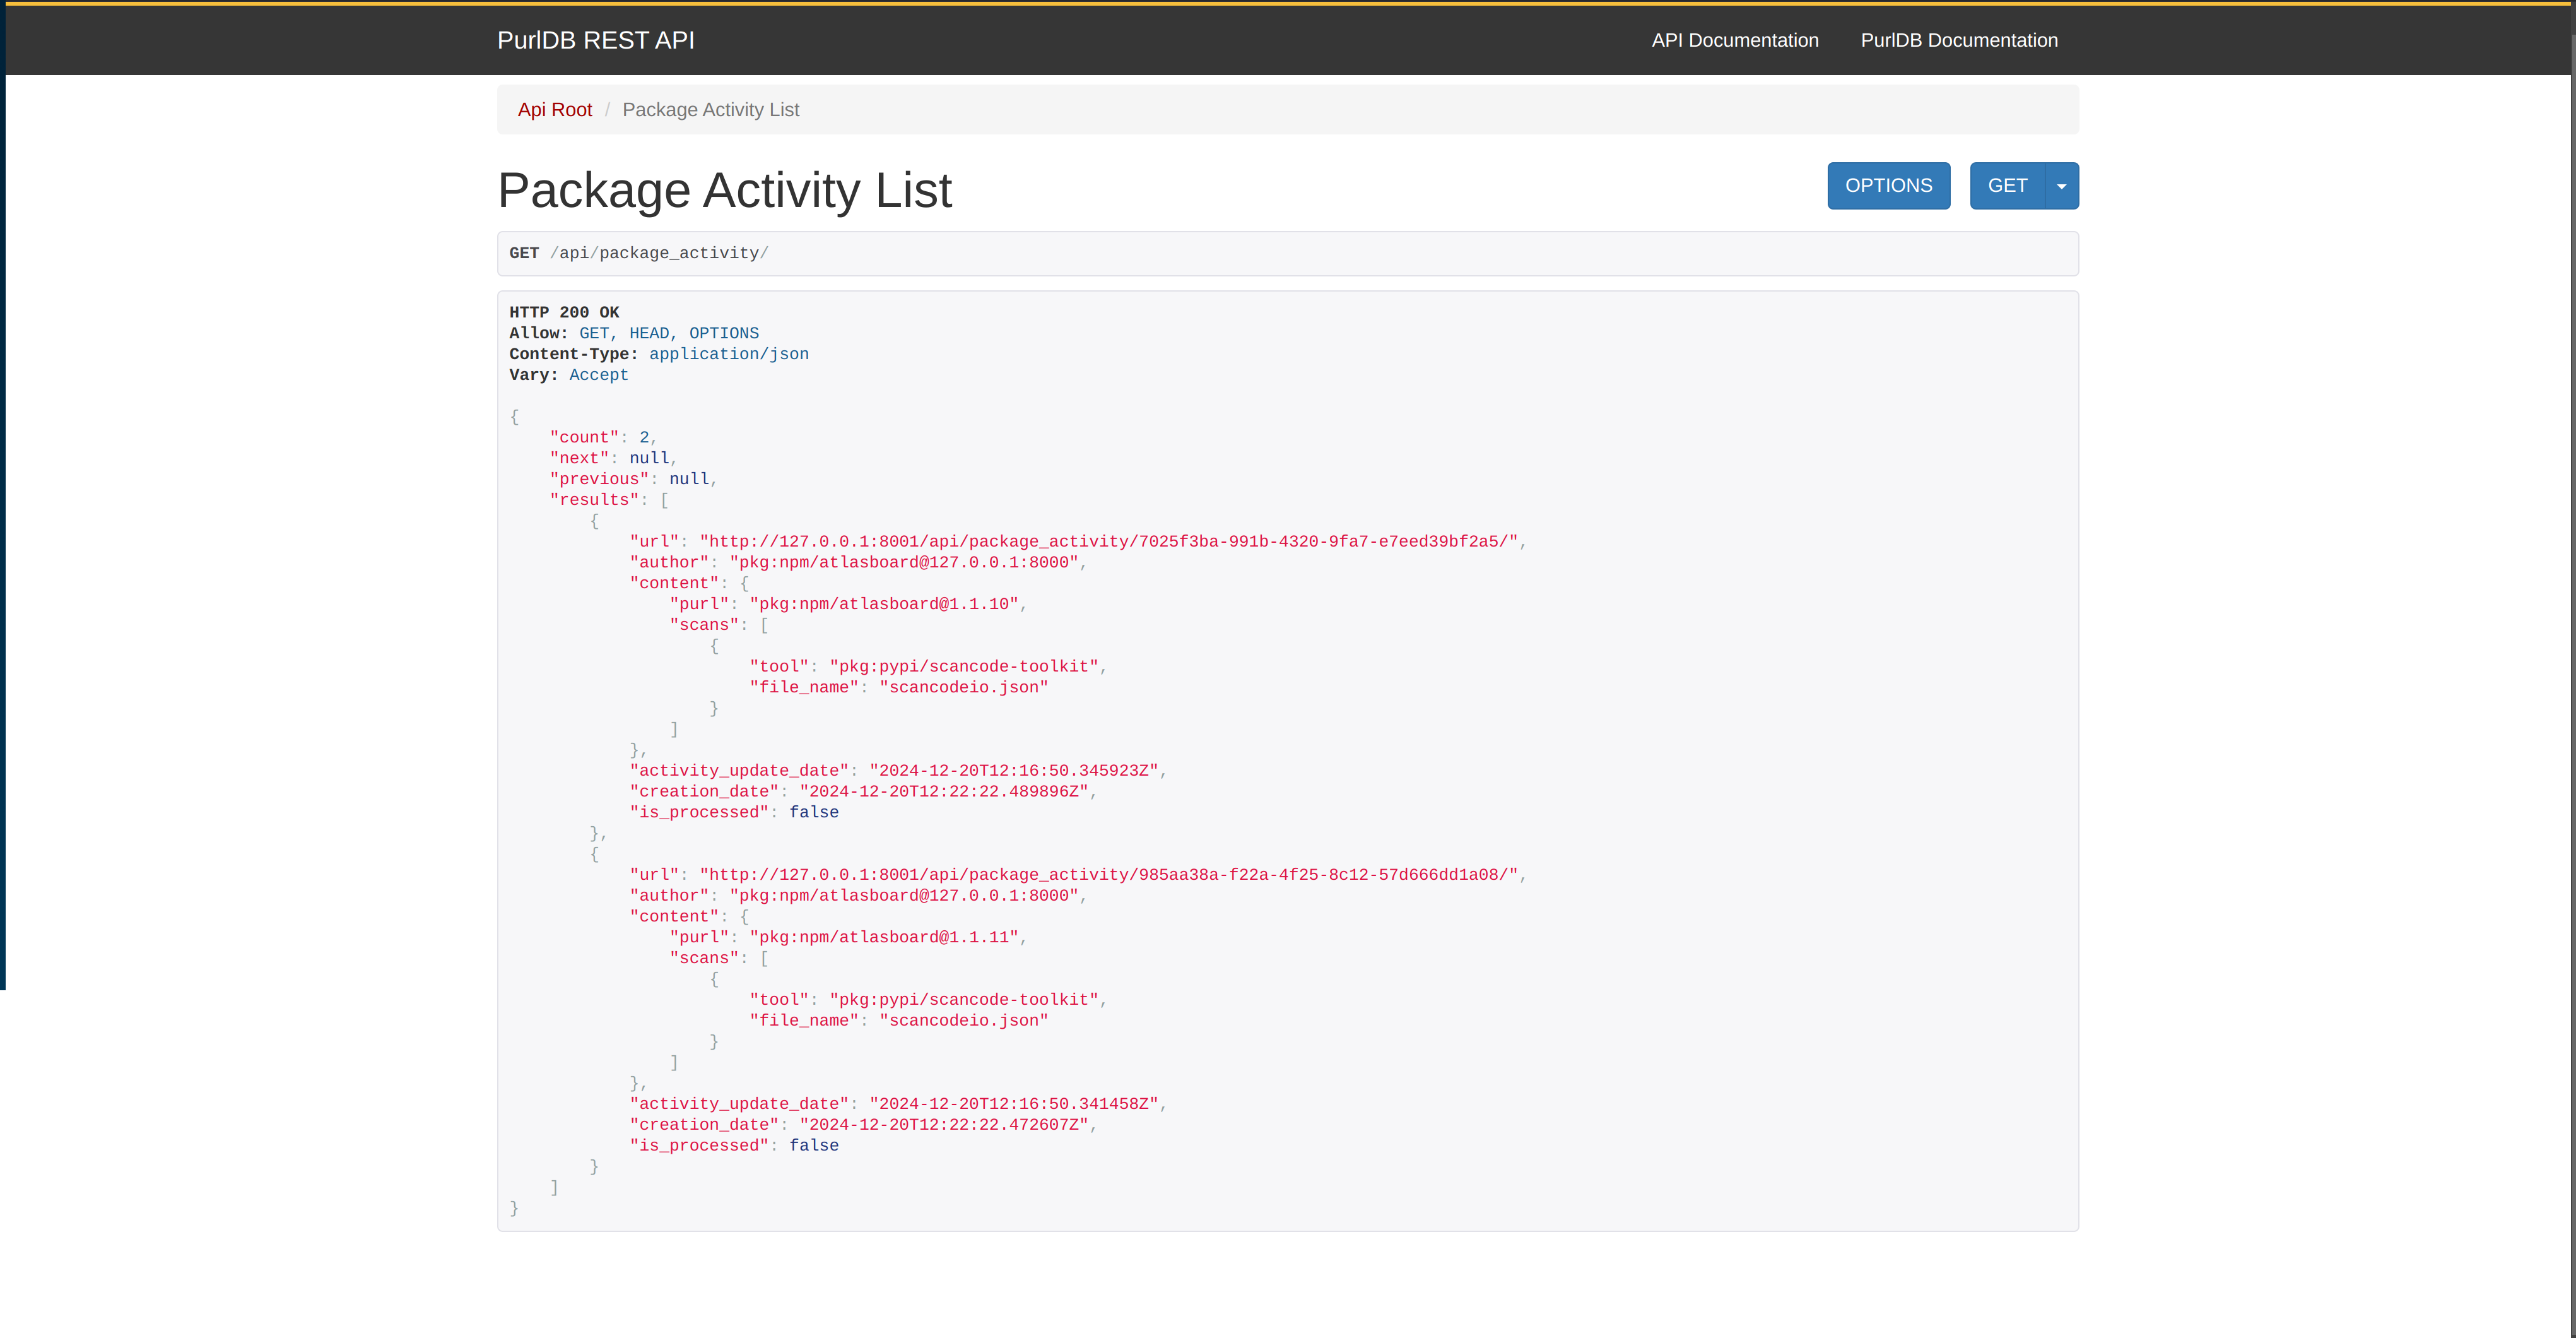The image size is (2576, 1338).
Task: Click the second result's author value
Action: coord(904,895)
